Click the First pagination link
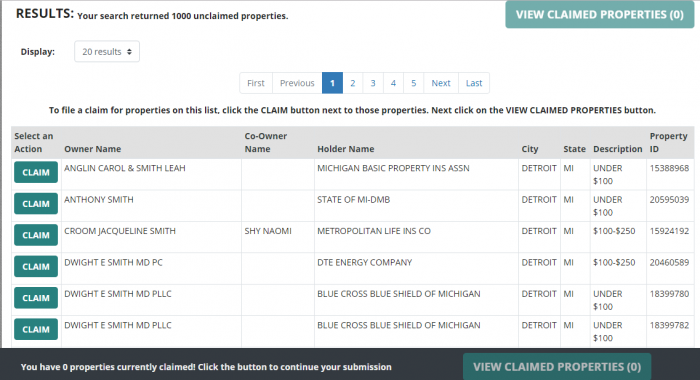Viewport: 700px width, 380px height. tap(256, 83)
